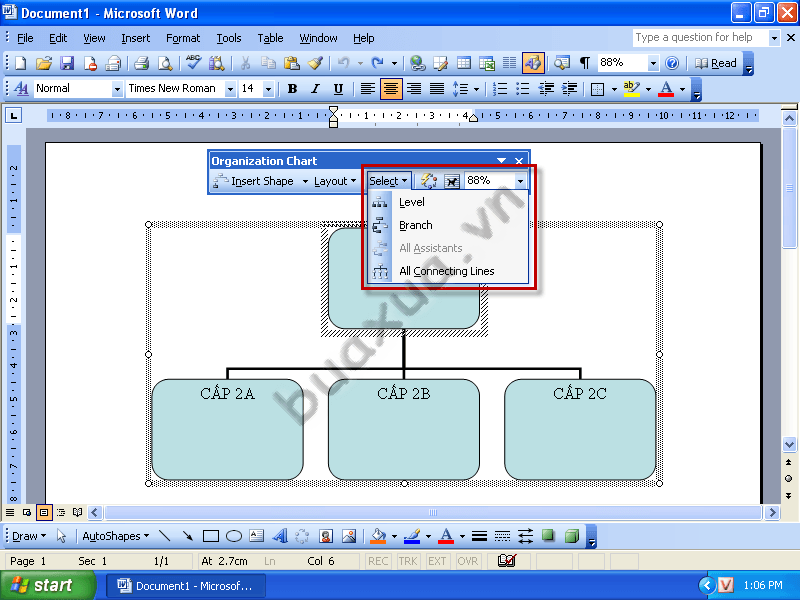The image size is (800, 600).
Task: Create a new blank document
Action: 21,63
